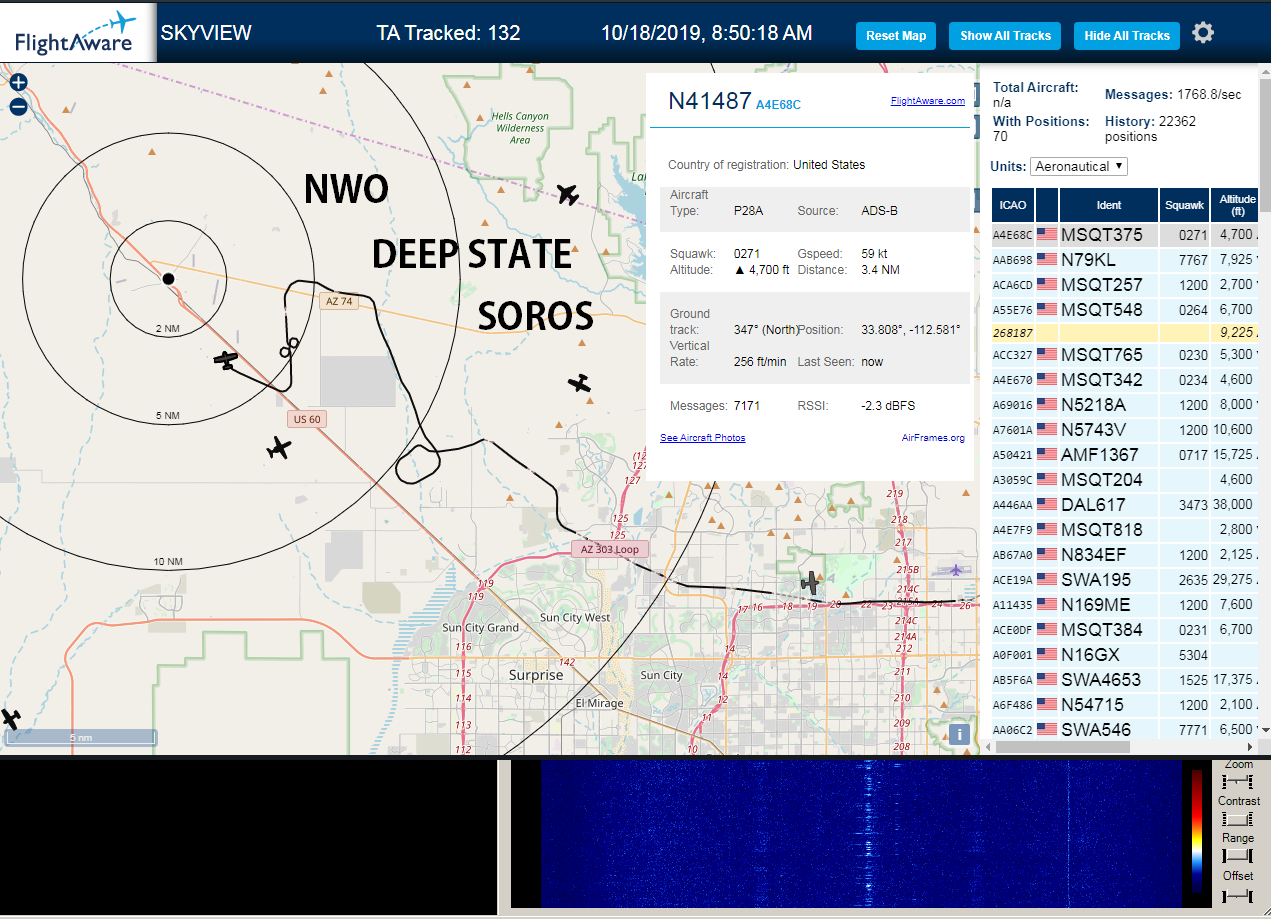Click the Show All Tracks button
This screenshot has height=919, width=1271.
point(1005,36)
